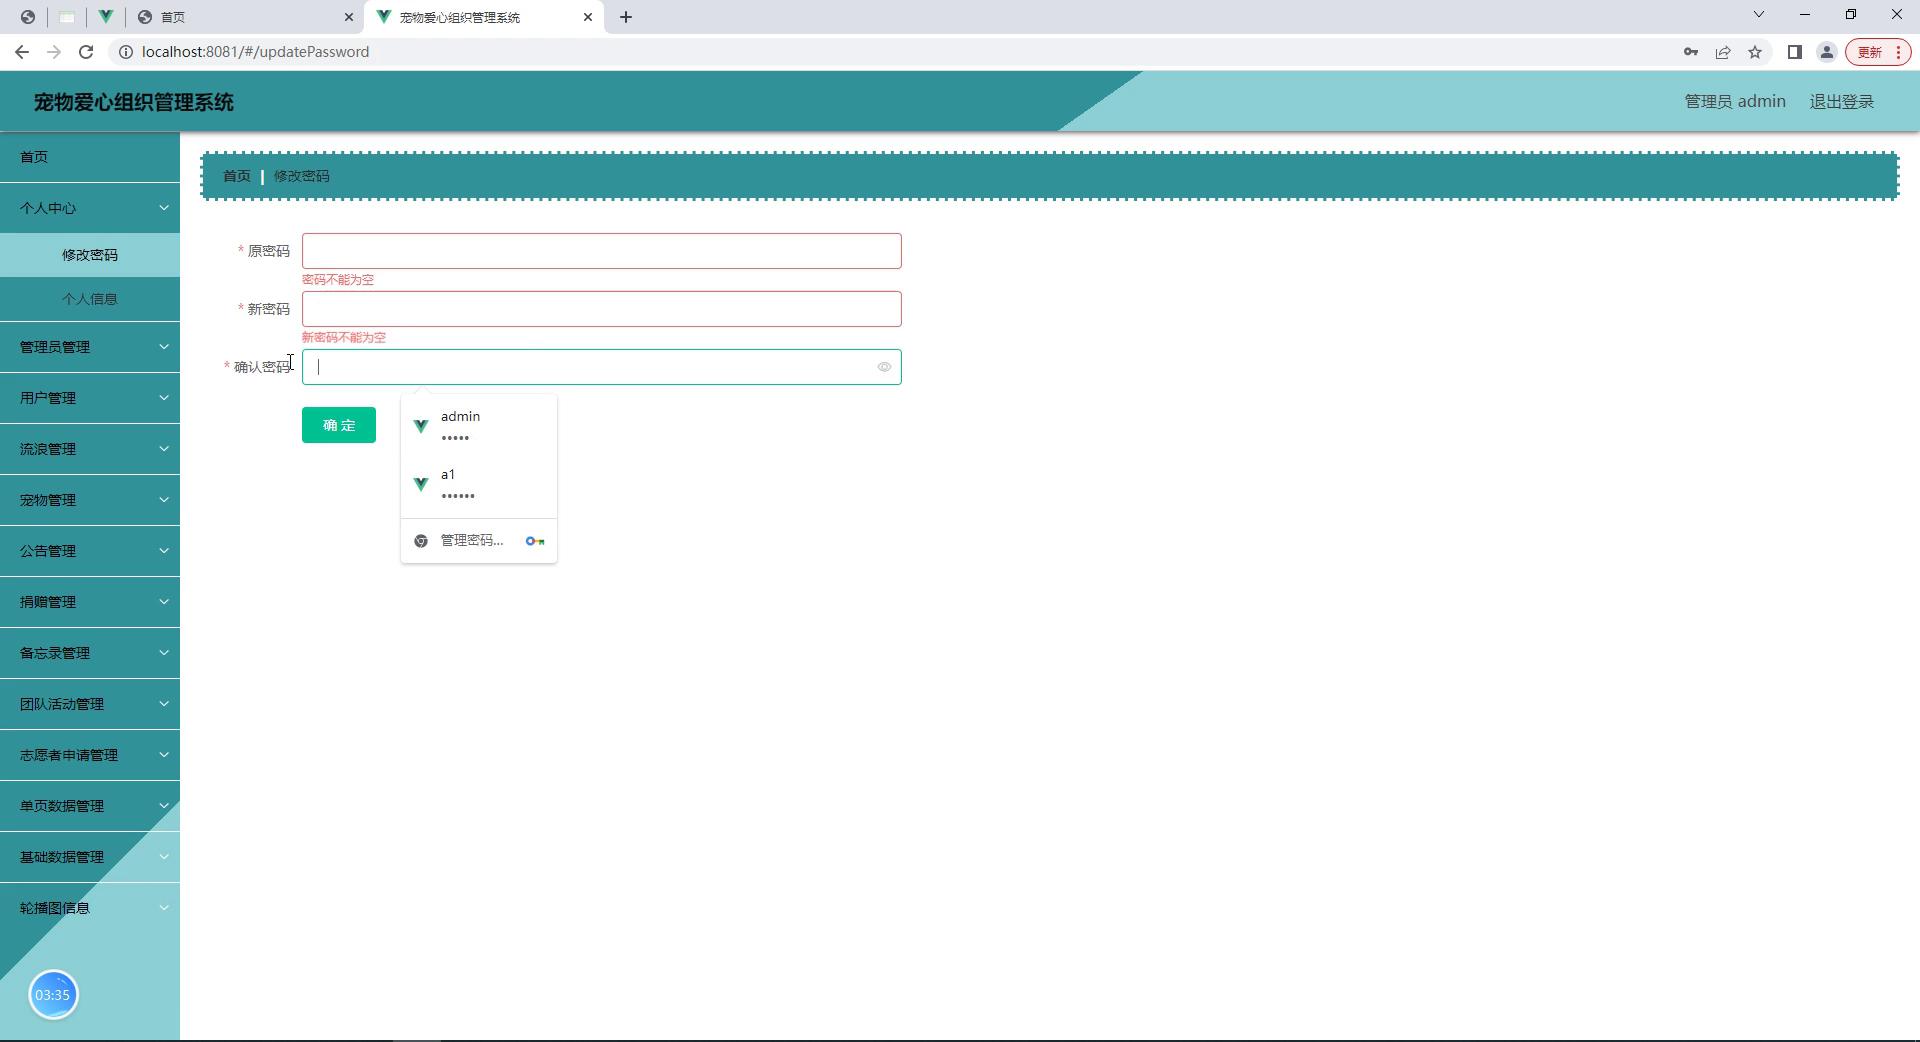Expand 团队活动管理 menu
1920x1042 pixels.
[x=90, y=704]
